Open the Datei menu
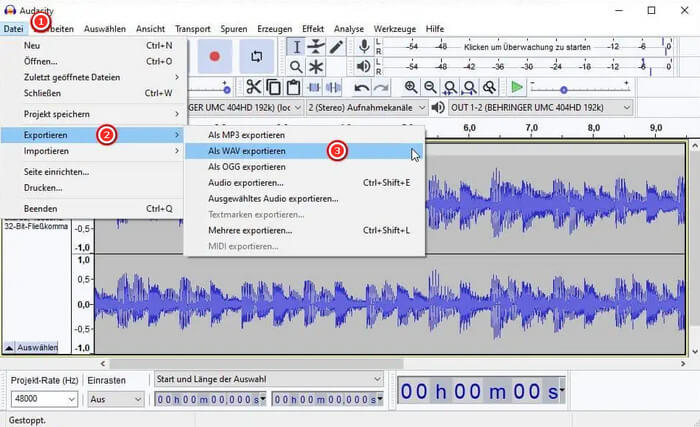Screen dimensions: 700x427 coord(13,29)
